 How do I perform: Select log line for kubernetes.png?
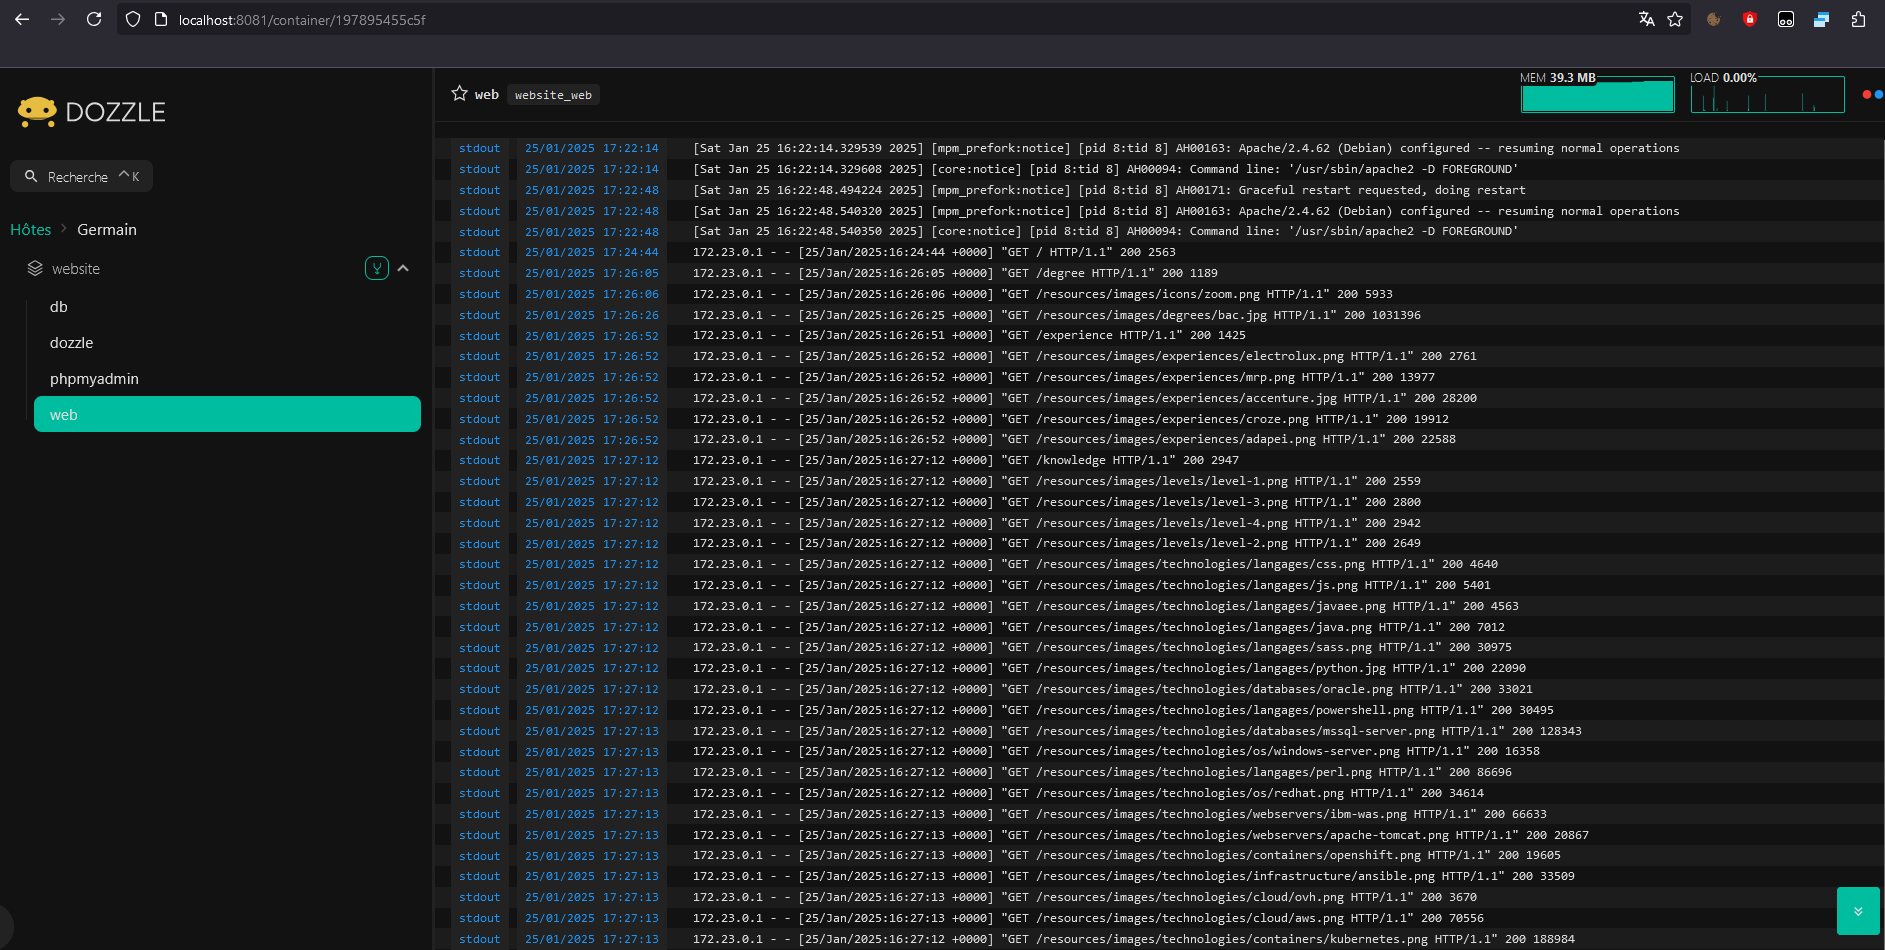pos(1160,939)
